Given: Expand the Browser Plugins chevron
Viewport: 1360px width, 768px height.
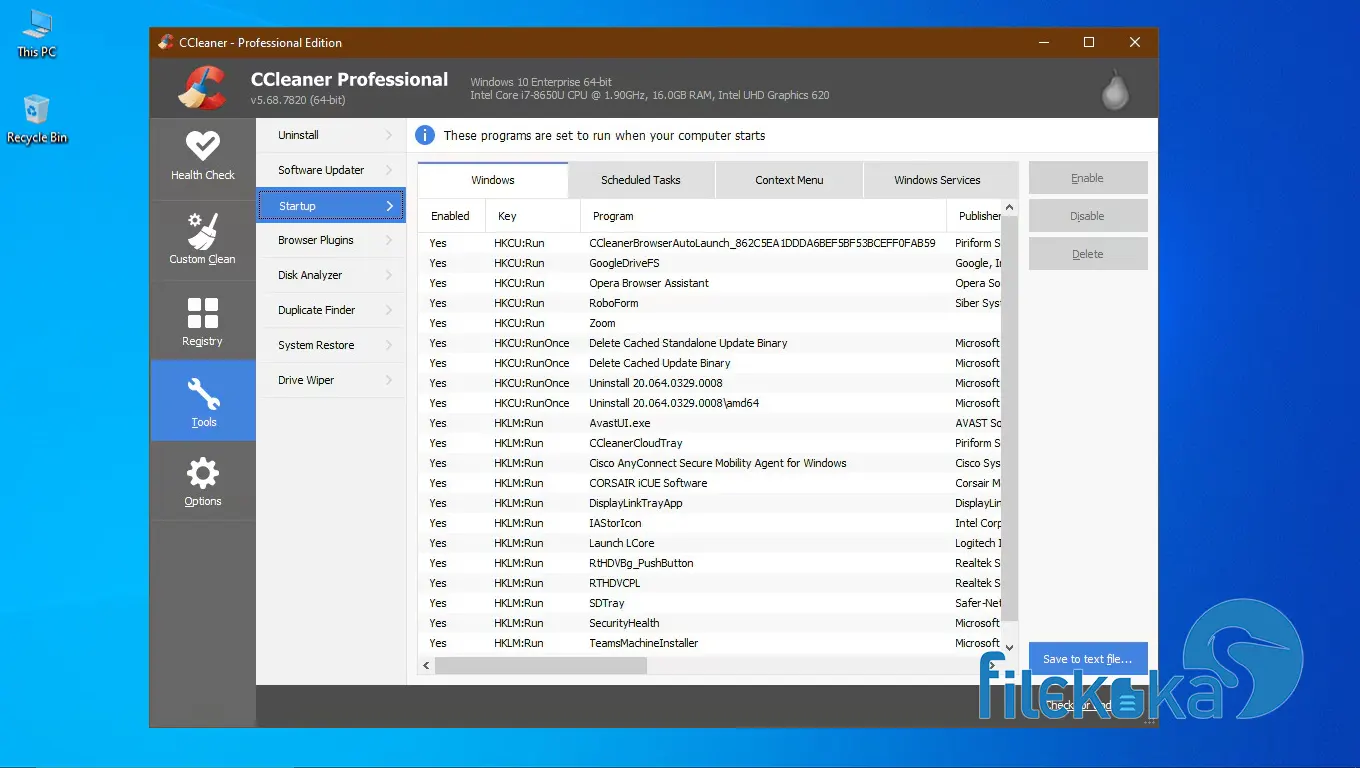Looking at the screenshot, I should point(389,240).
